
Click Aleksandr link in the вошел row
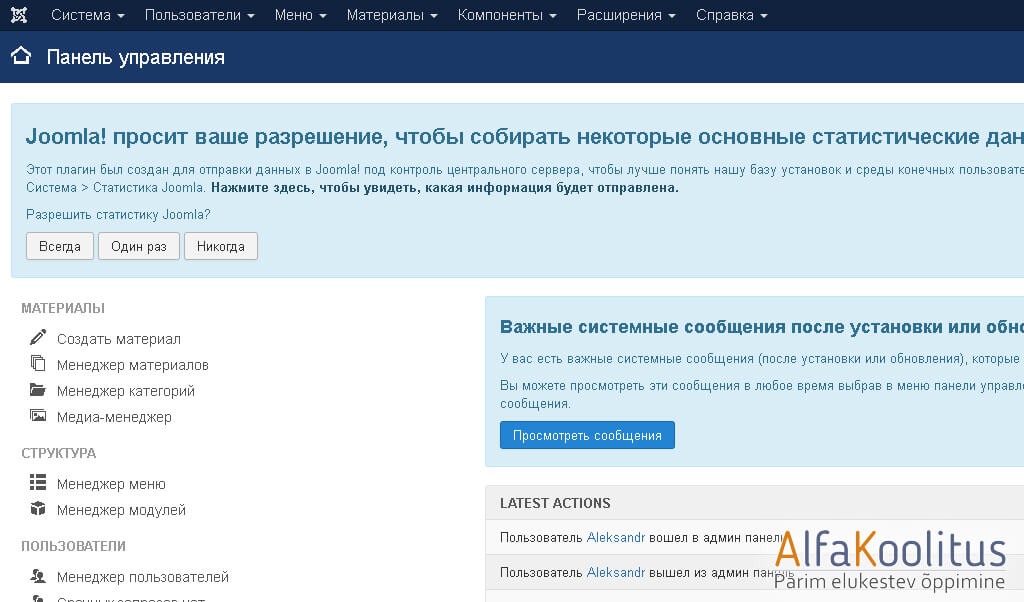point(616,537)
